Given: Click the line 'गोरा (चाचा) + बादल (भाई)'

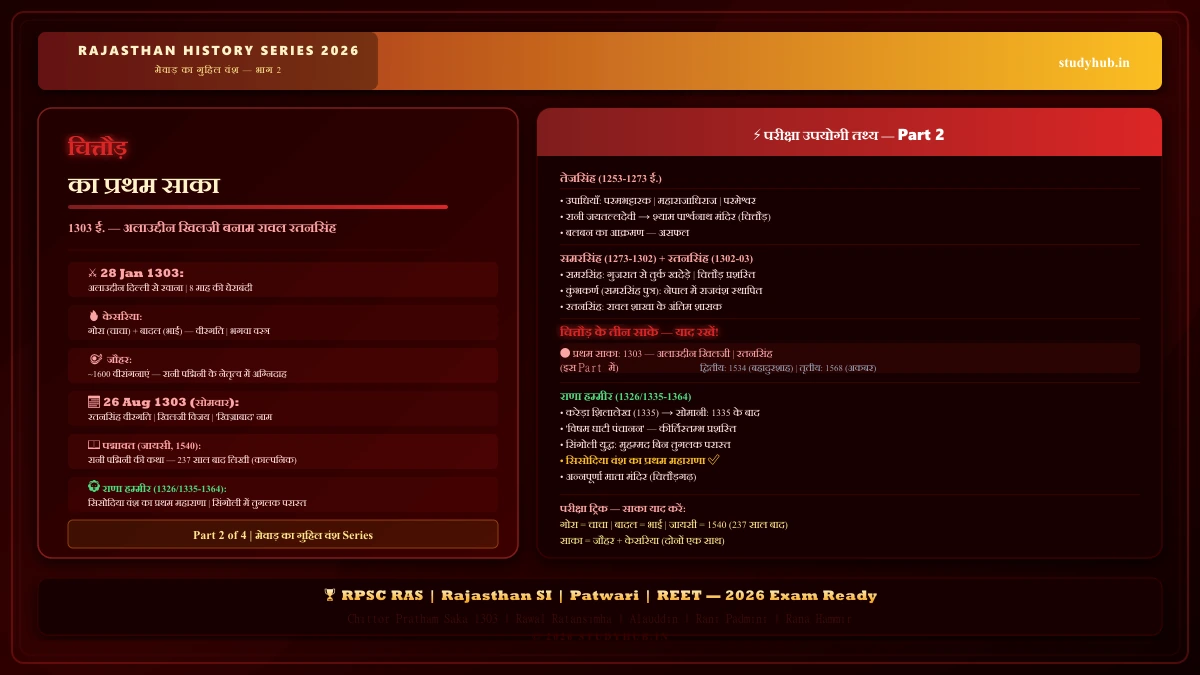Looking at the screenshot, I should [x=179, y=331].
